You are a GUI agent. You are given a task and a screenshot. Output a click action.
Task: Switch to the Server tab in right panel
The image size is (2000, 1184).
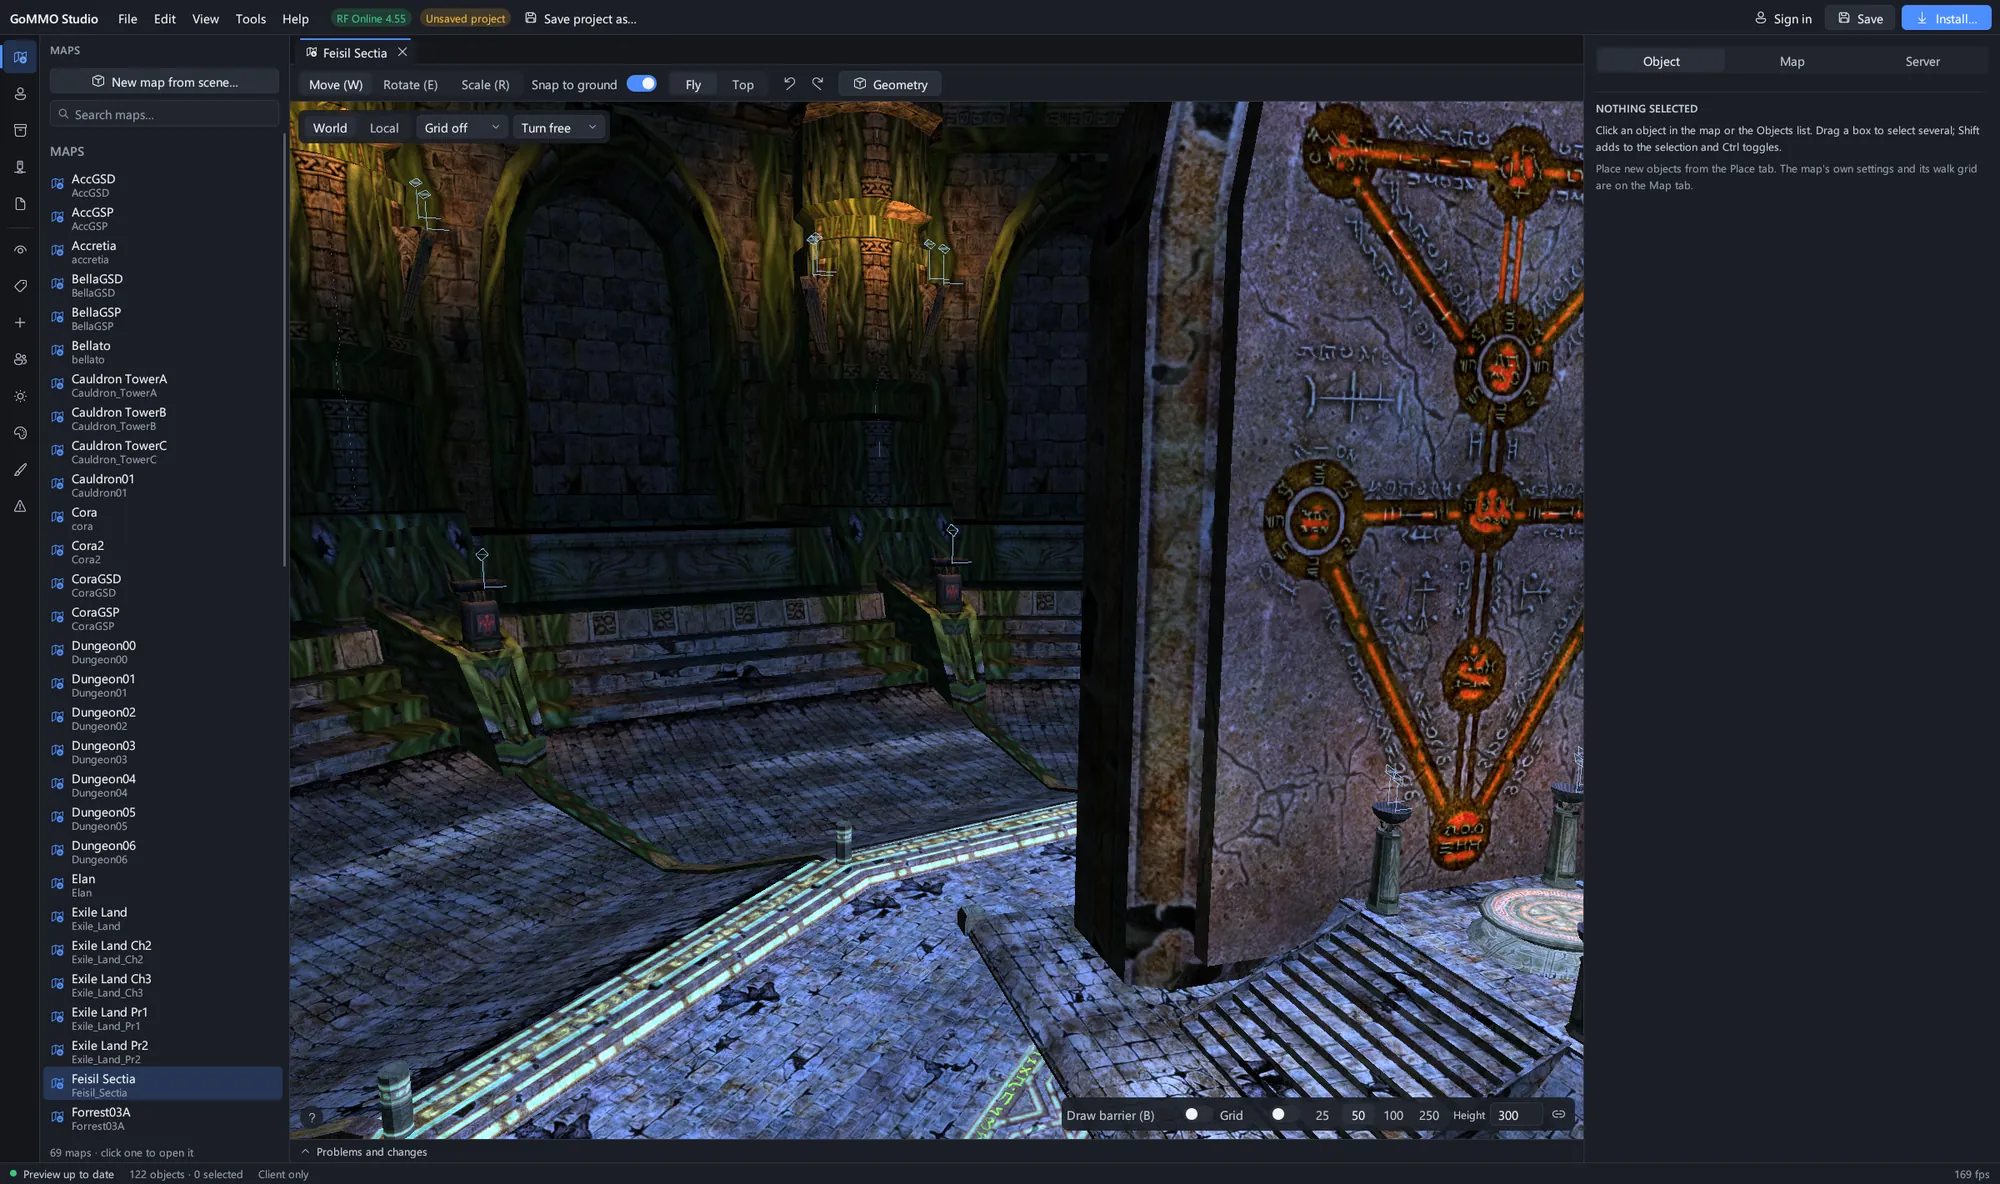pyautogui.click(x=1922, y=61)
